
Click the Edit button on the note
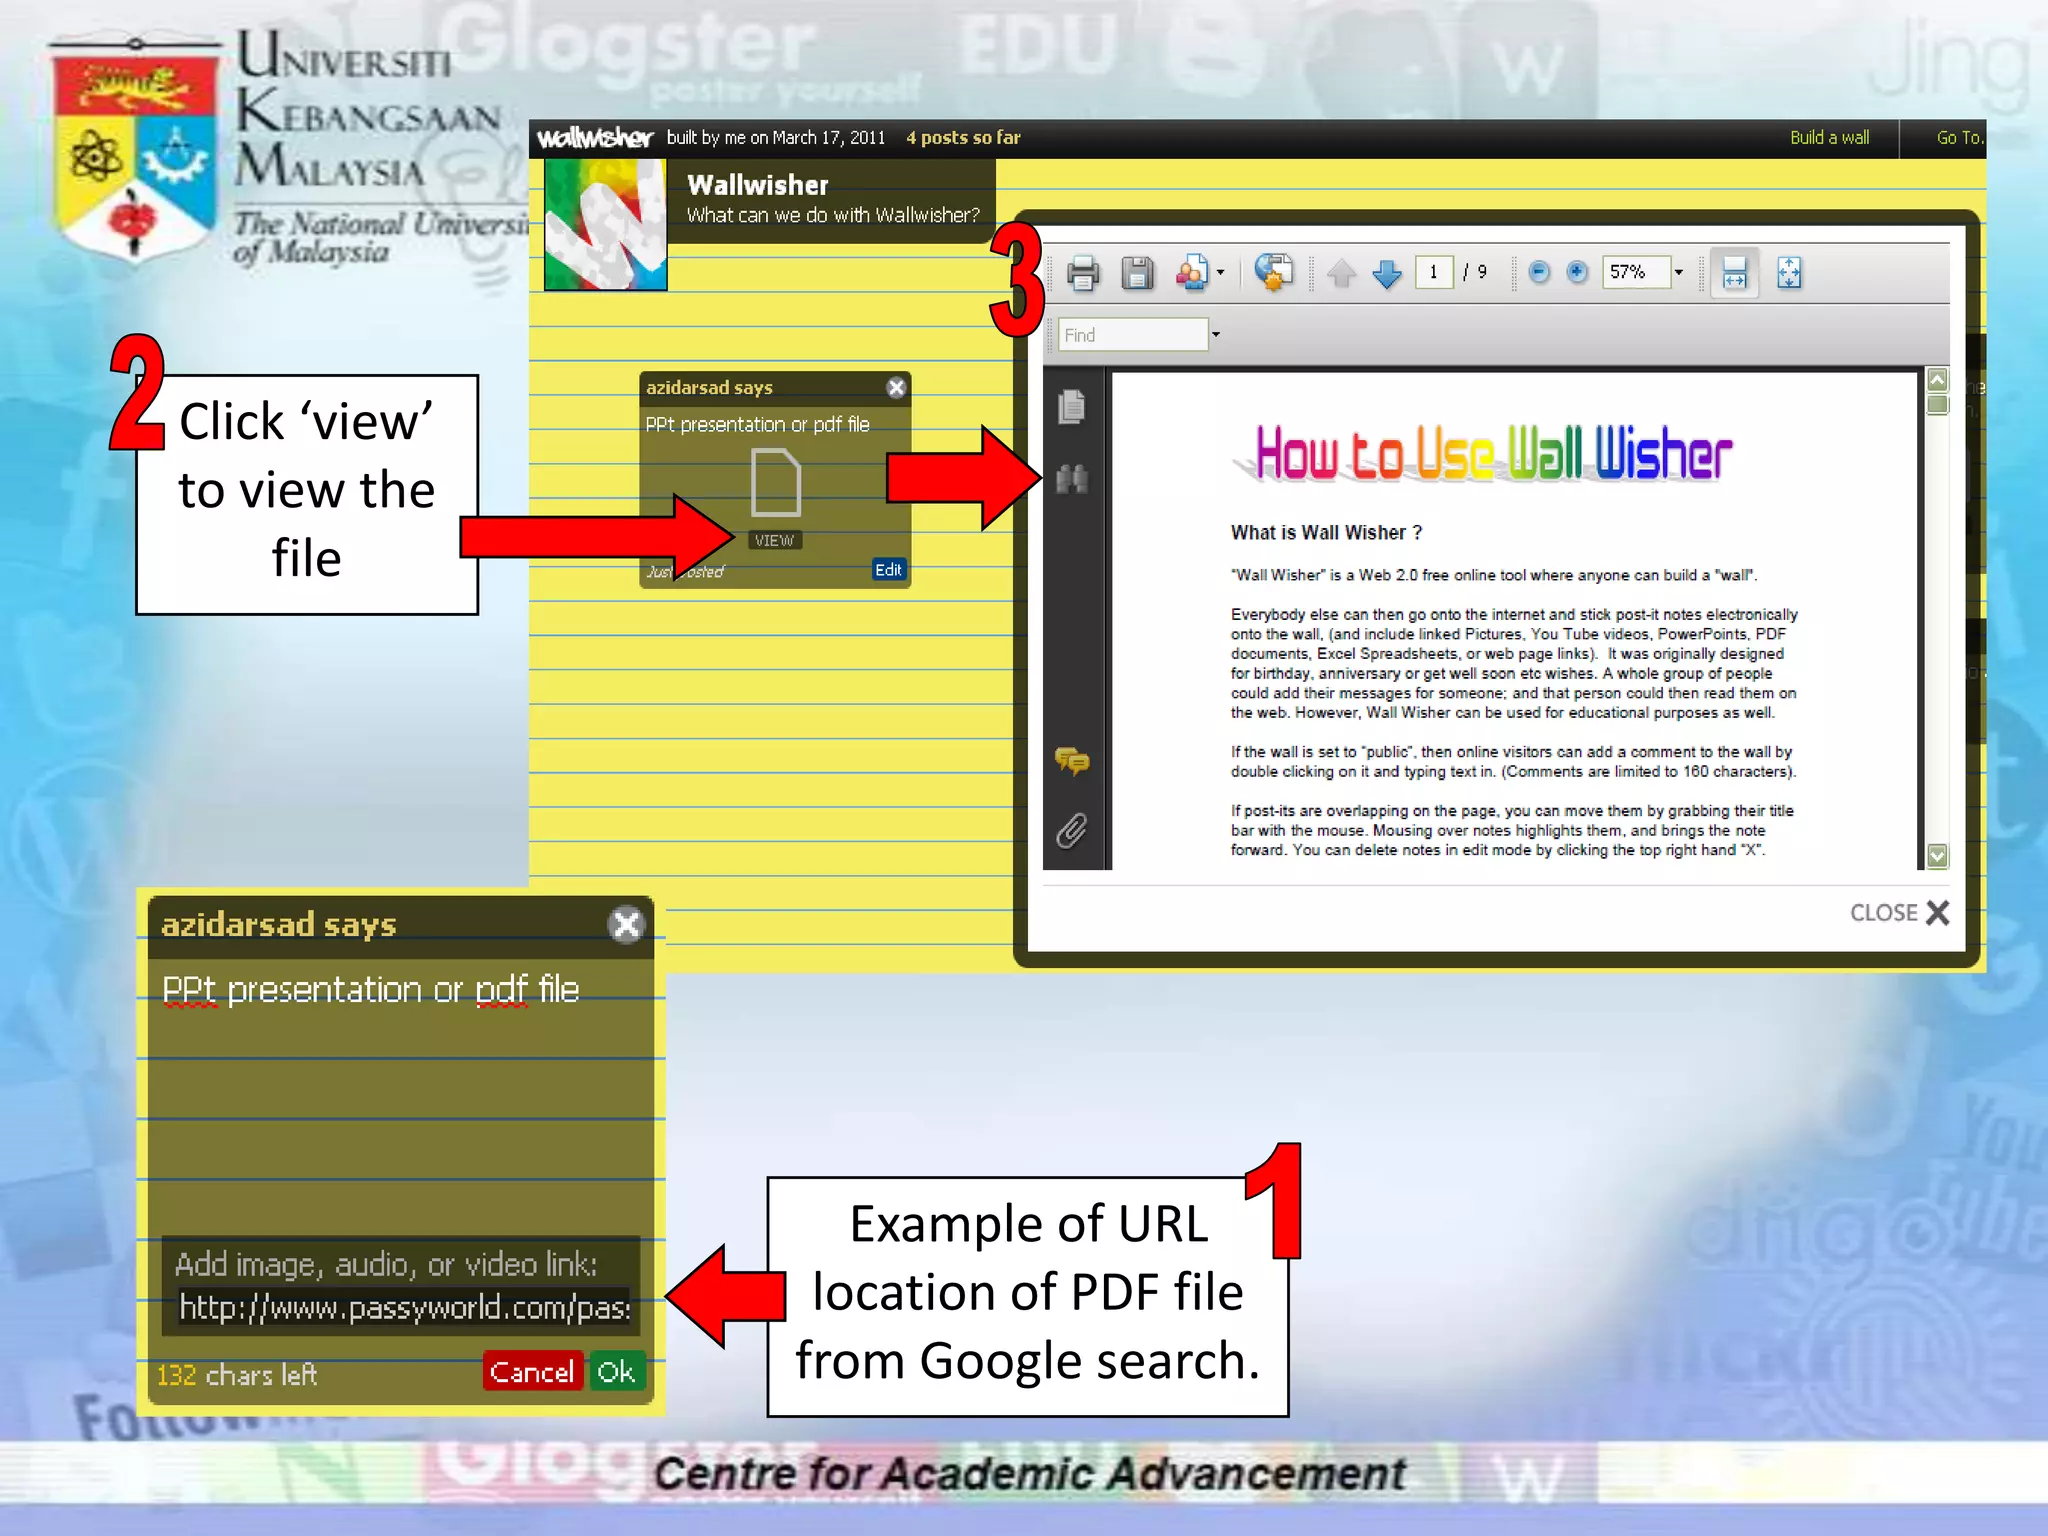[888, 570]
